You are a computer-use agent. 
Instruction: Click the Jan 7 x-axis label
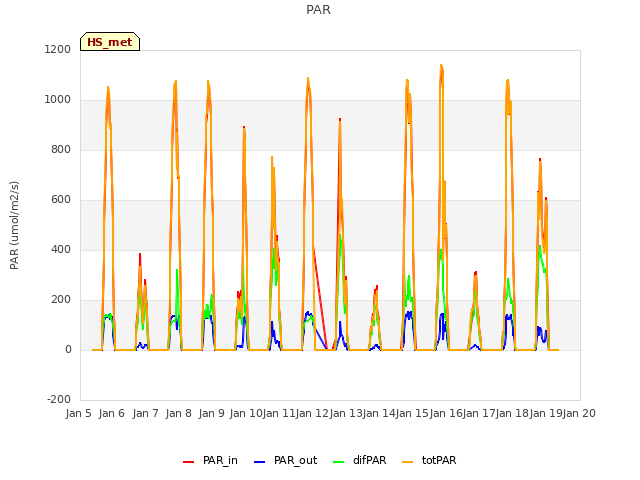[145, 413]
